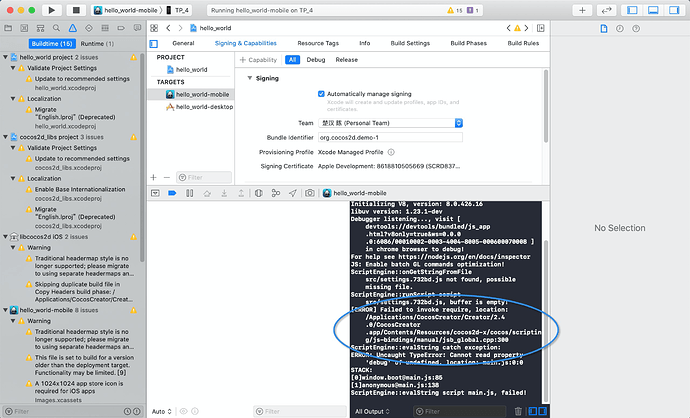Click the code review arrows button

coord(606,10)
